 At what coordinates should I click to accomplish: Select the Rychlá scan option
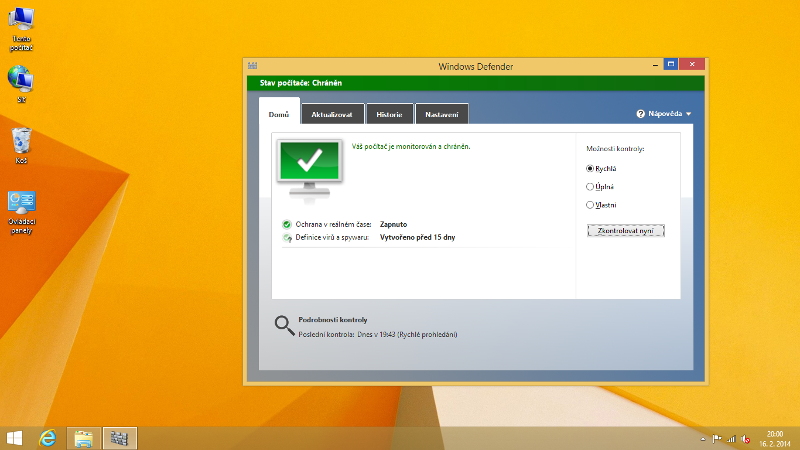590,169
